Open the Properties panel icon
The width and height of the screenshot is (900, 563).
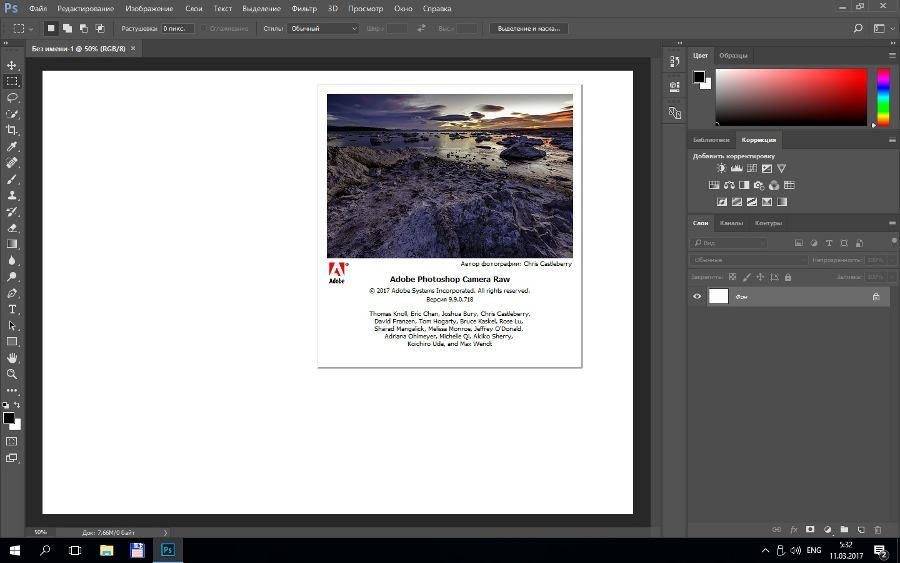(x=674, y=87)
